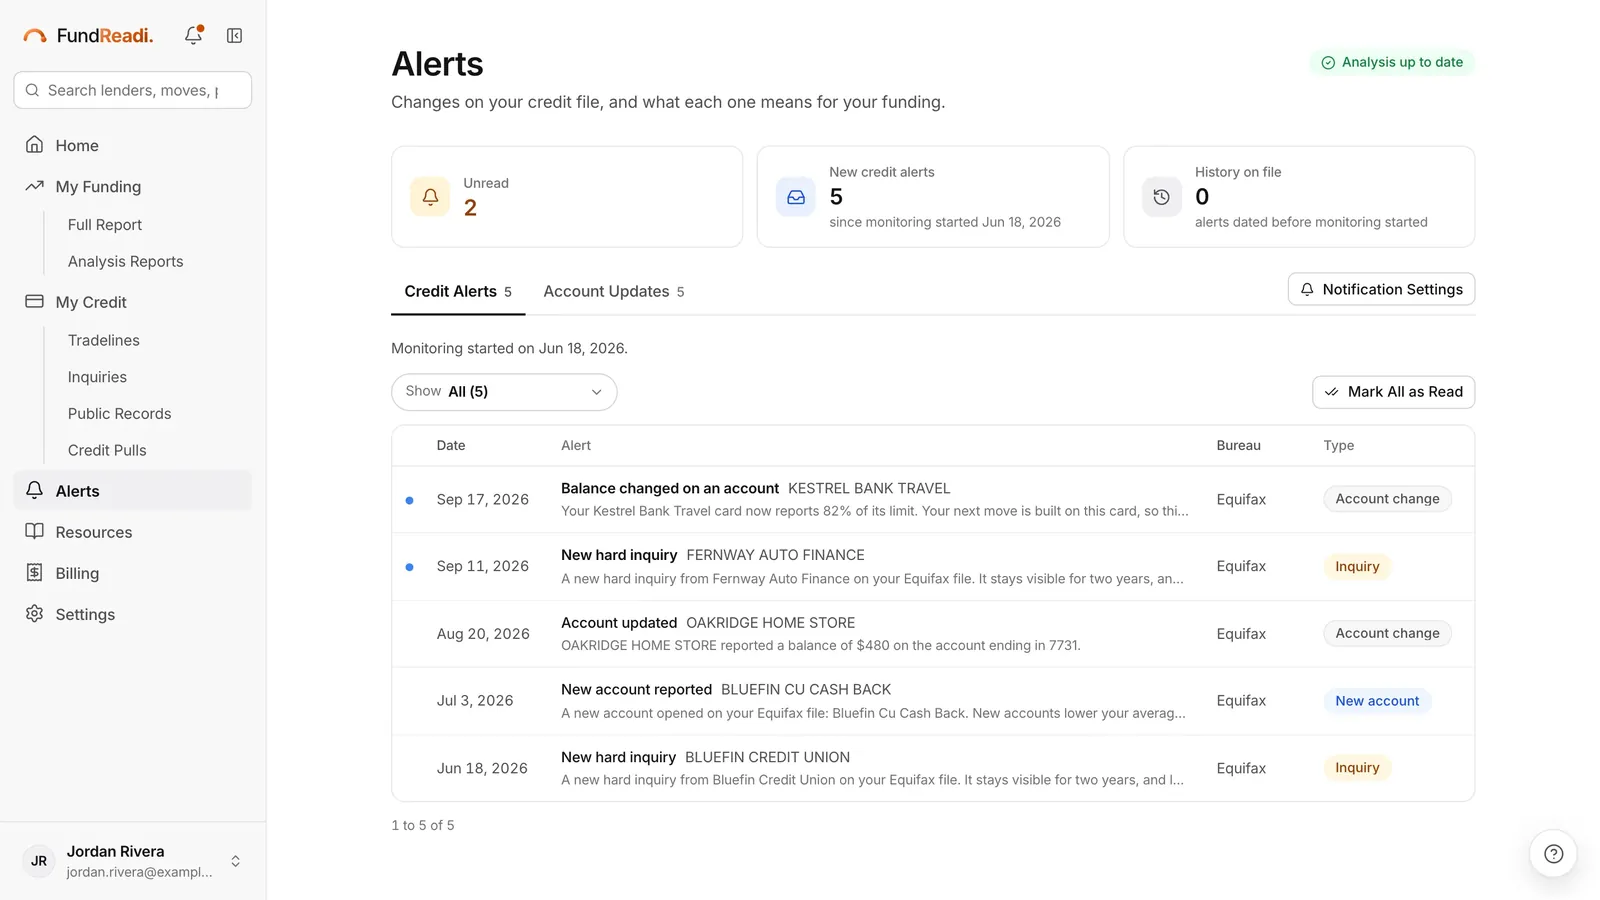
Task: Open the BLUEFIN CU CASH BACK alert
Action: point(933,701)
